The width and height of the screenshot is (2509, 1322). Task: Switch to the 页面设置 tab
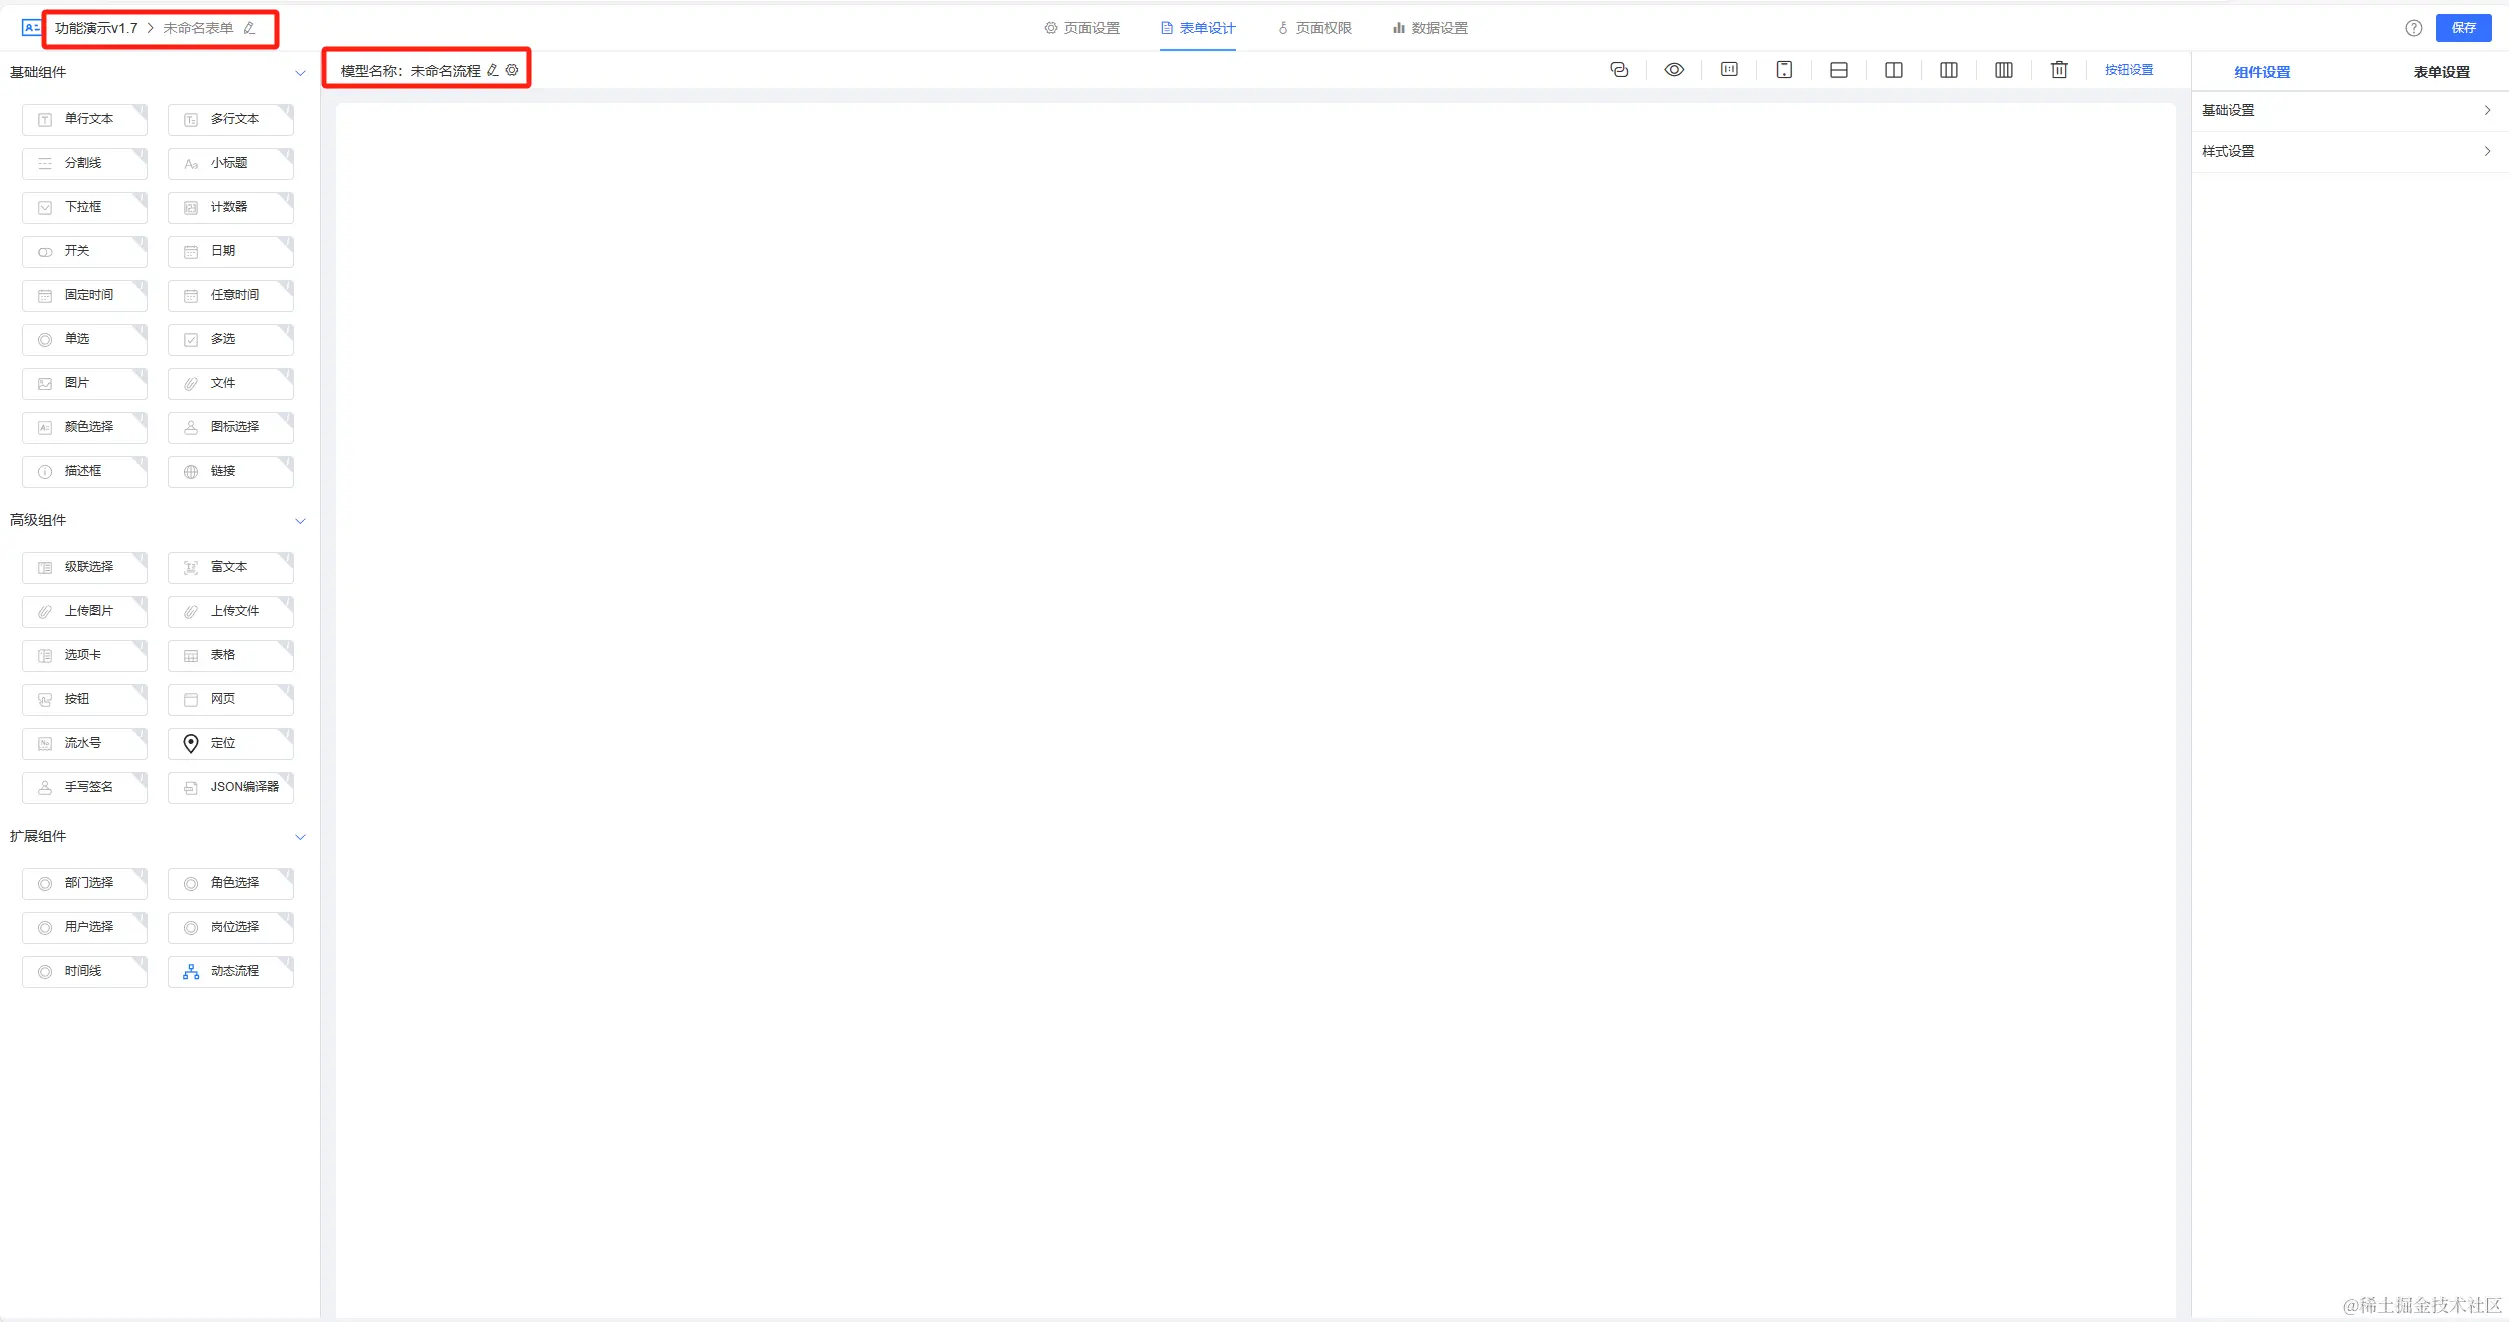click(1082, 28)
